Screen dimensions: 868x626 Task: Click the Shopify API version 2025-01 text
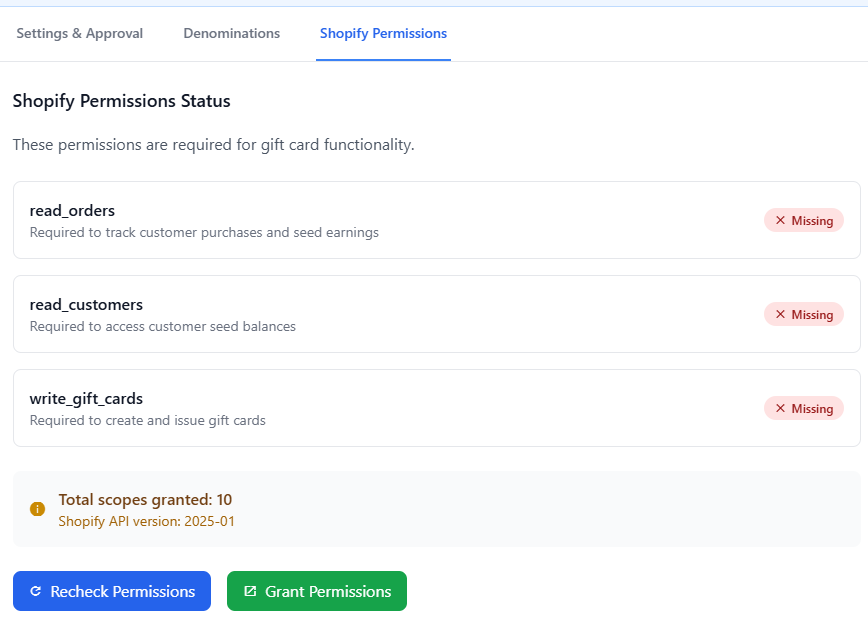146,521
